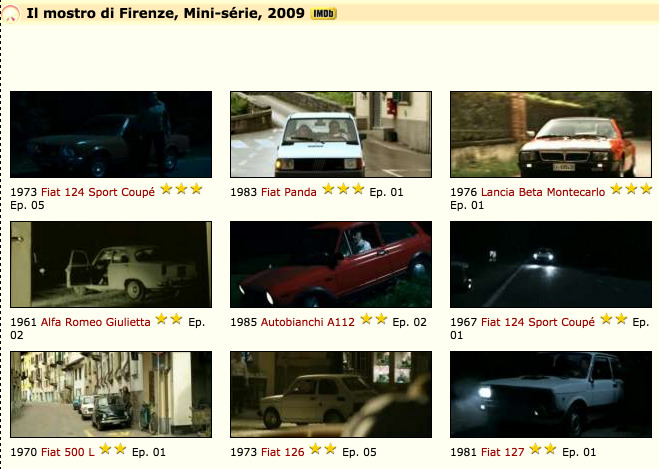Follow the Autobianchi A112 link

coord(308,322)
